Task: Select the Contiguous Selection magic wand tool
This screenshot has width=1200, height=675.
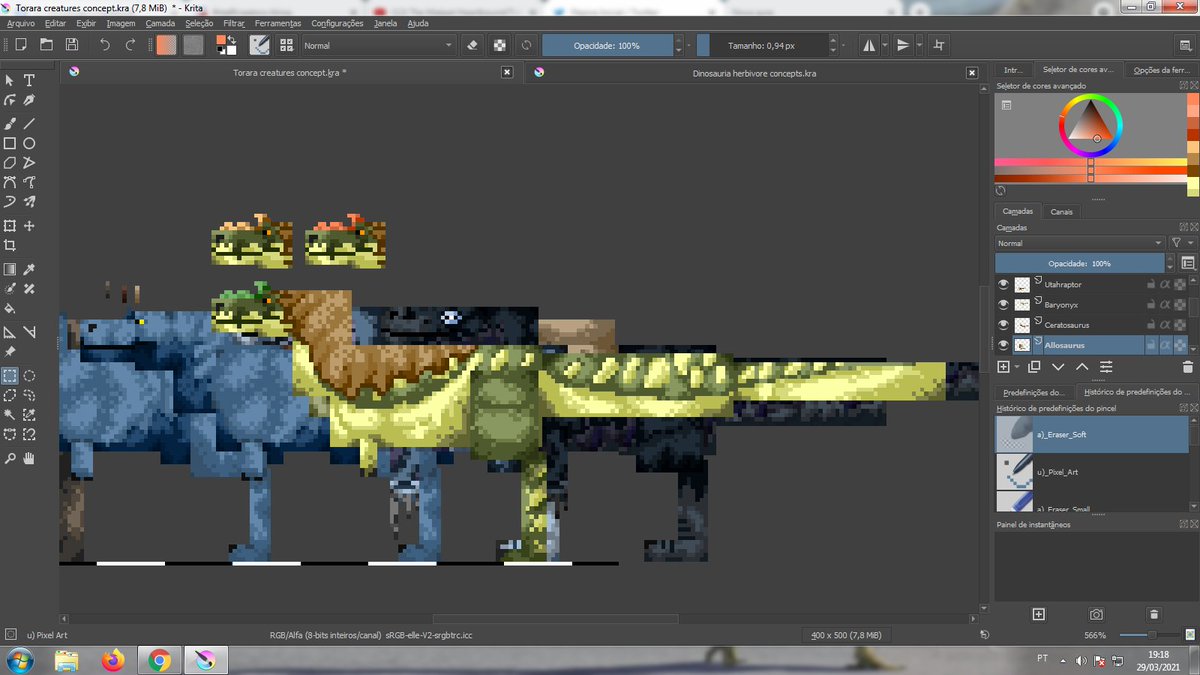Action: coord(10,414)
